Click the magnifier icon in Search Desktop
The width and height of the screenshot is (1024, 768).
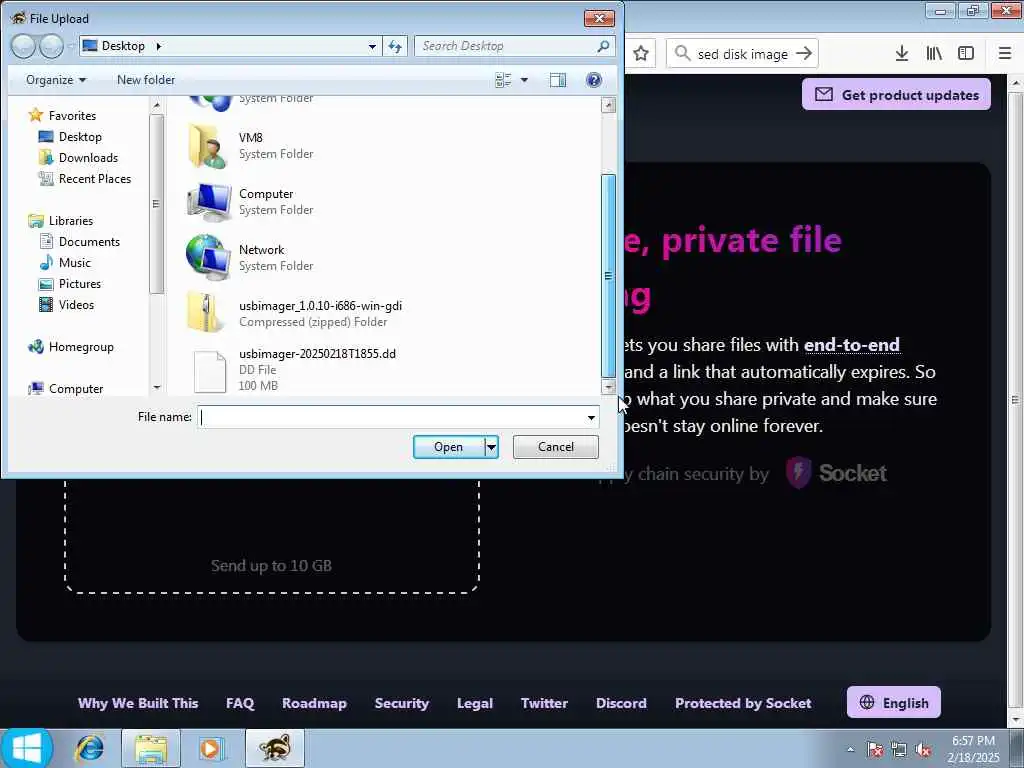pyautogui.click(x=603, y=46)
